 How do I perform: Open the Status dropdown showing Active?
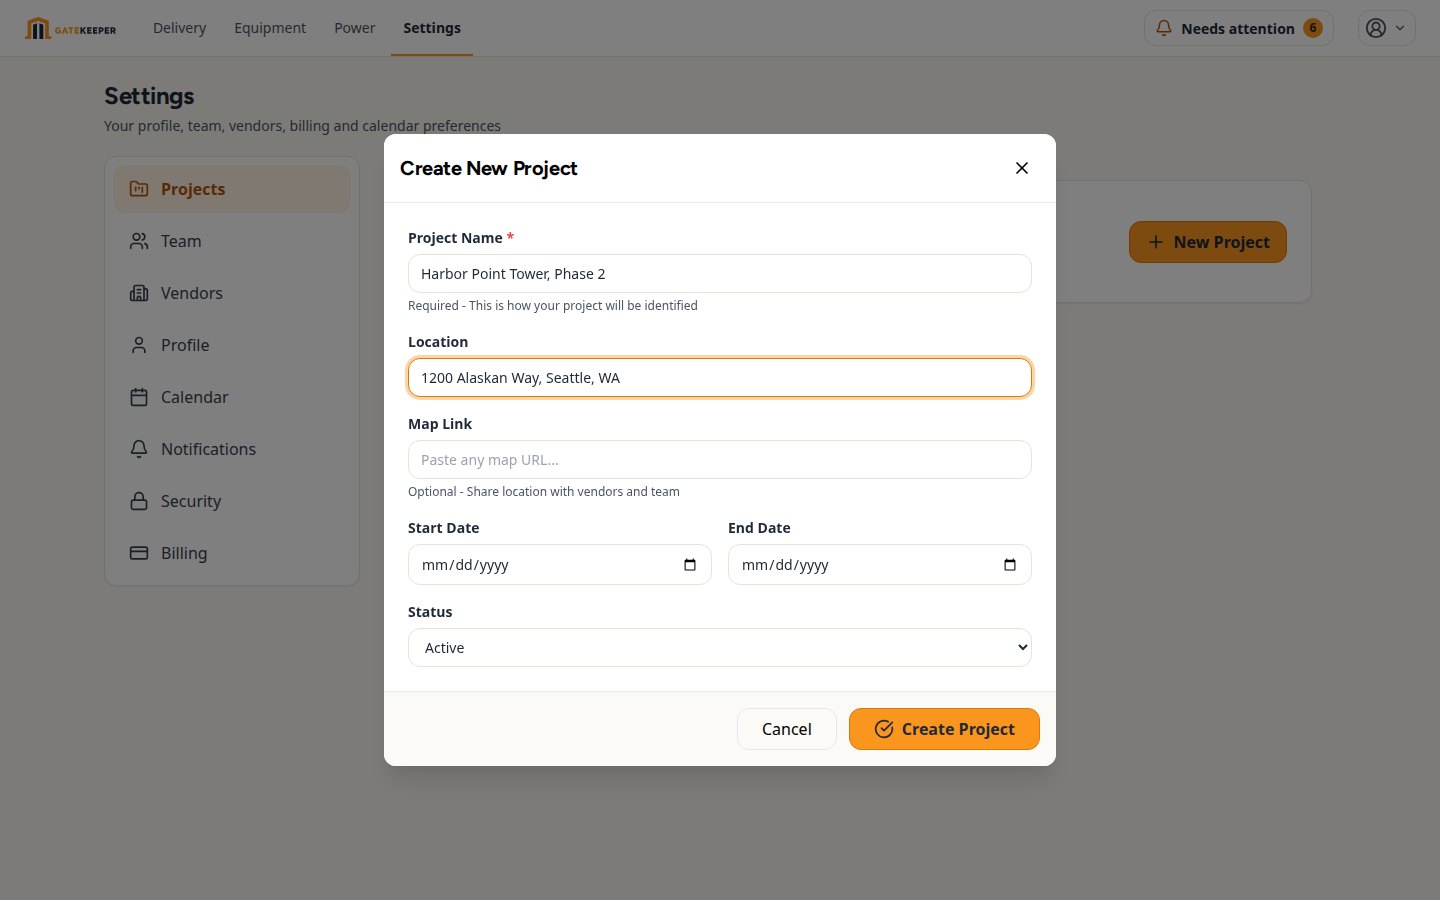tap(720, 647)
